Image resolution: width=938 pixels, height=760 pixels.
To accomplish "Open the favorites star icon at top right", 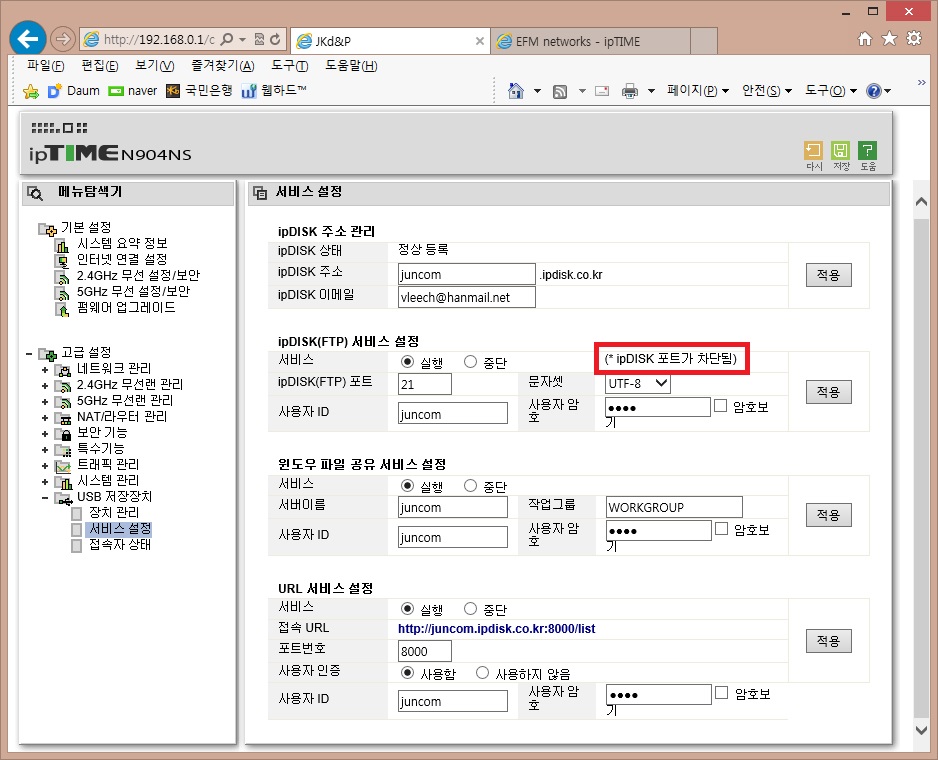I will (x=890, y=39).
